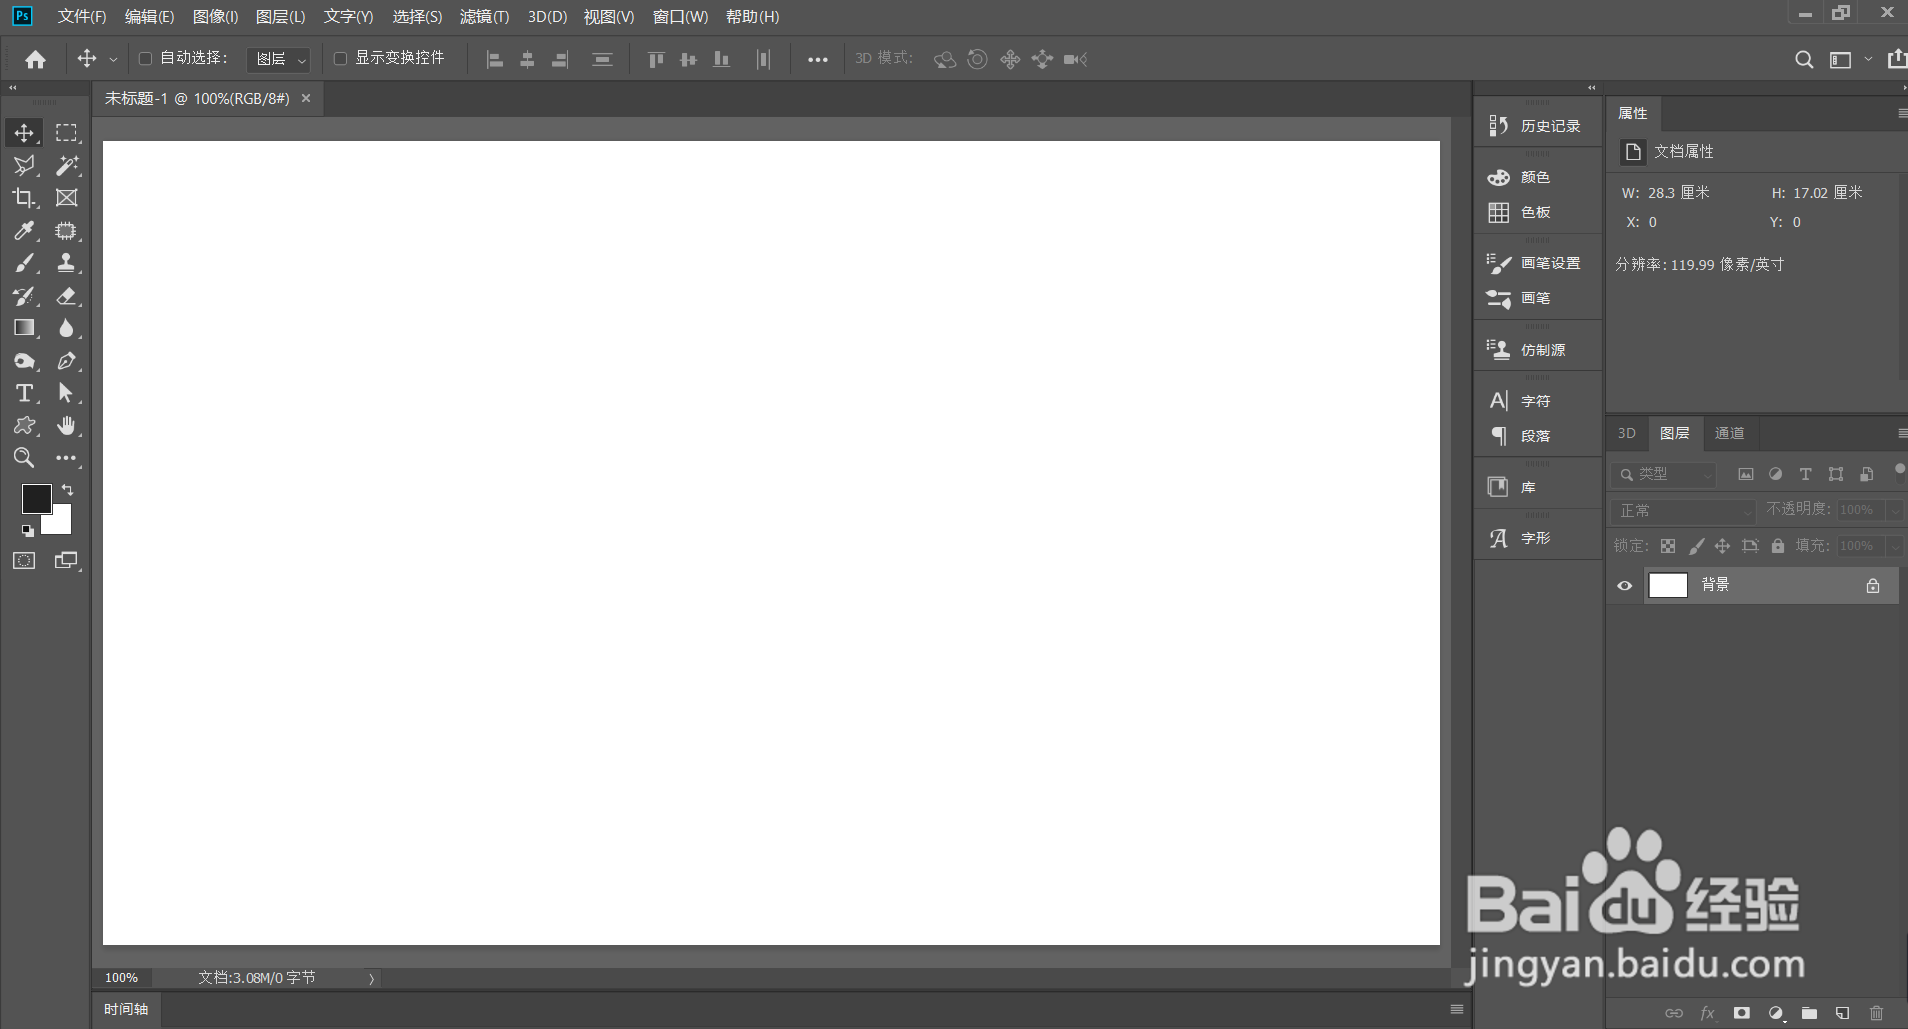Switch to the 通道 tab

(x=1729, y=433)
